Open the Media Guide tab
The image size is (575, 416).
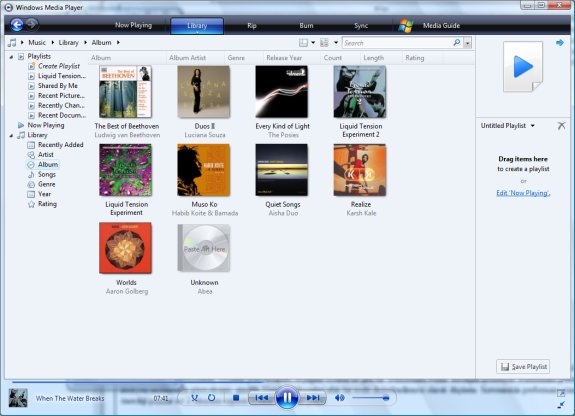[x=441, y=26]
